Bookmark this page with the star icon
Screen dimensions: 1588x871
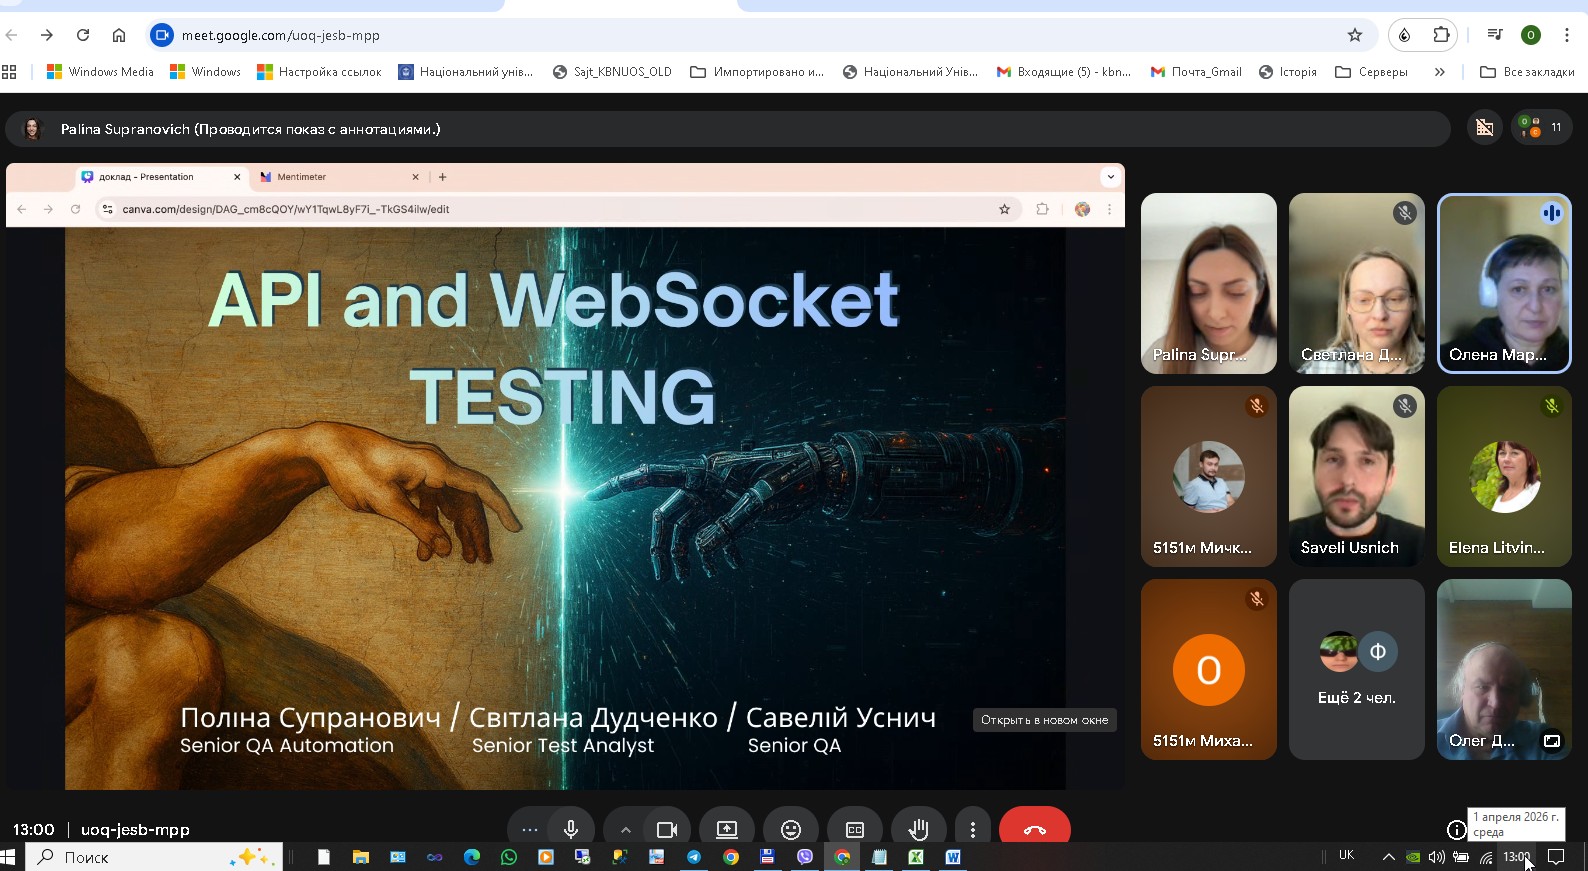pos(1355,35)
